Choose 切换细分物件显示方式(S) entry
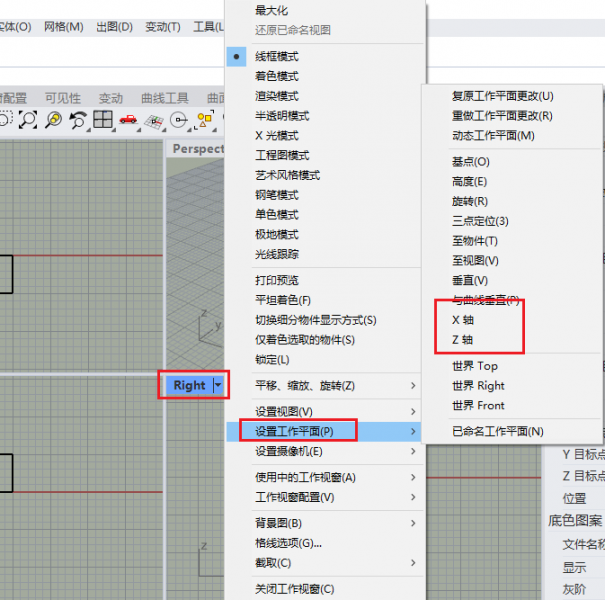605x600 pixels. click(315, 320)
